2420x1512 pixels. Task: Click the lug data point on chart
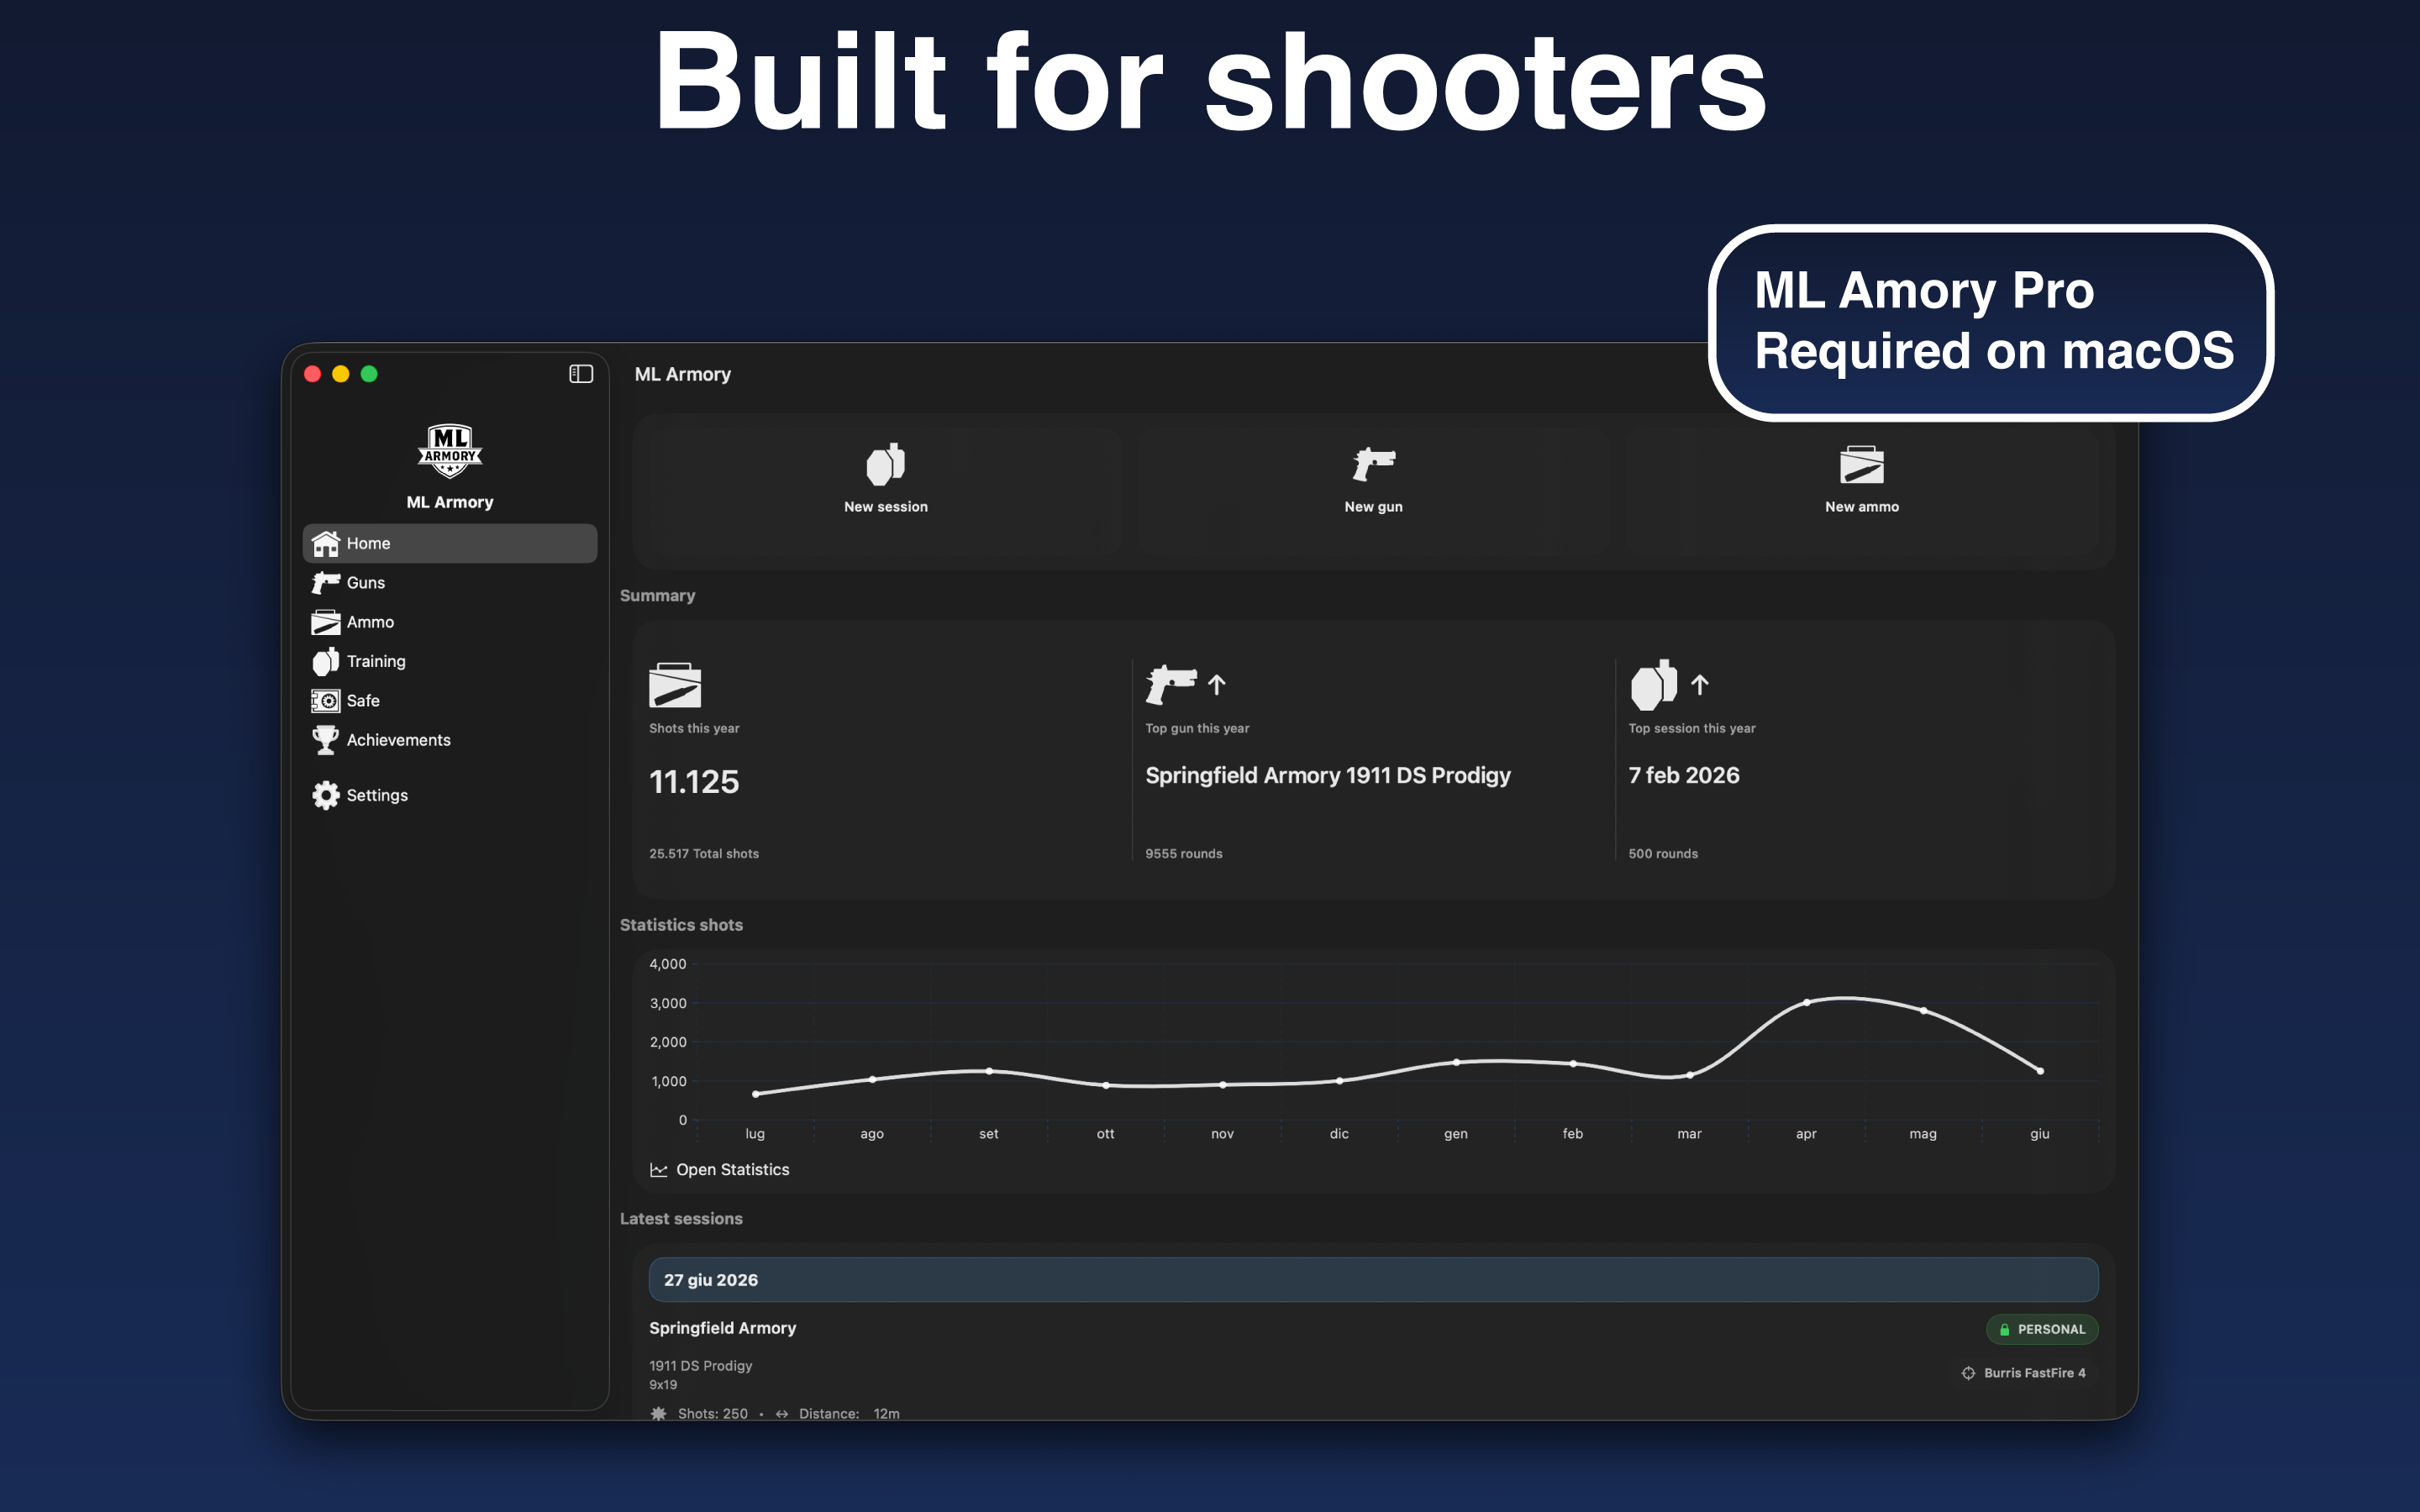click(755, 1094)
